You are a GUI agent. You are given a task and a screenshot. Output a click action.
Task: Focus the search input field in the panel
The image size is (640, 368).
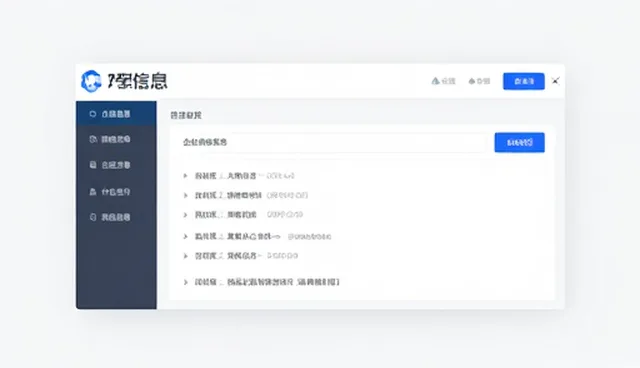point(333,142)
